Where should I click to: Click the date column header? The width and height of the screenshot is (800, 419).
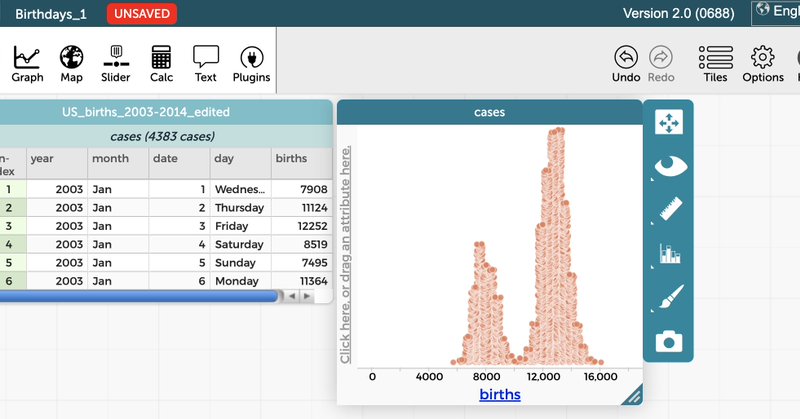179,163
